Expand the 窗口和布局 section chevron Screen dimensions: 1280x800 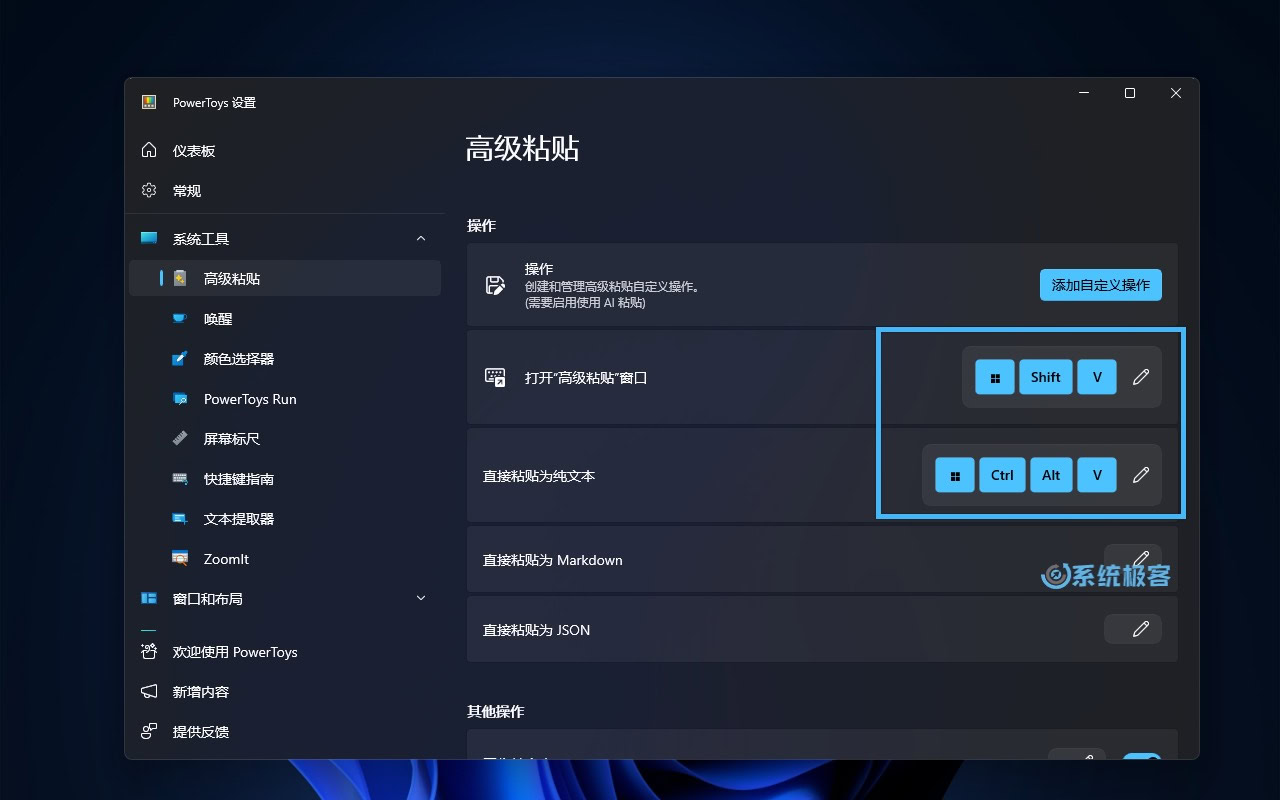(x=421, y=598)
